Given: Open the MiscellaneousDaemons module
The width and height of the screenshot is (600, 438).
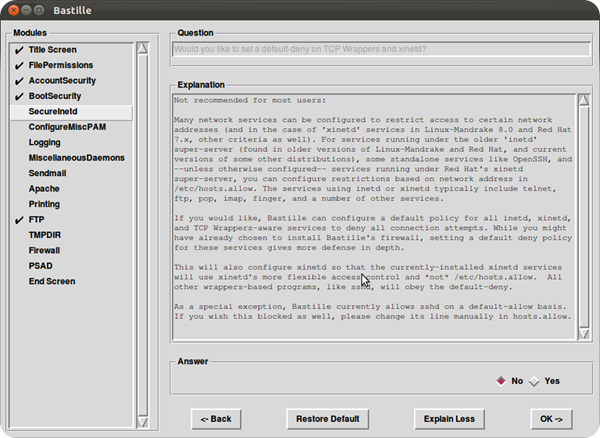Looking at the screenshot, I should tap(77, 158).
